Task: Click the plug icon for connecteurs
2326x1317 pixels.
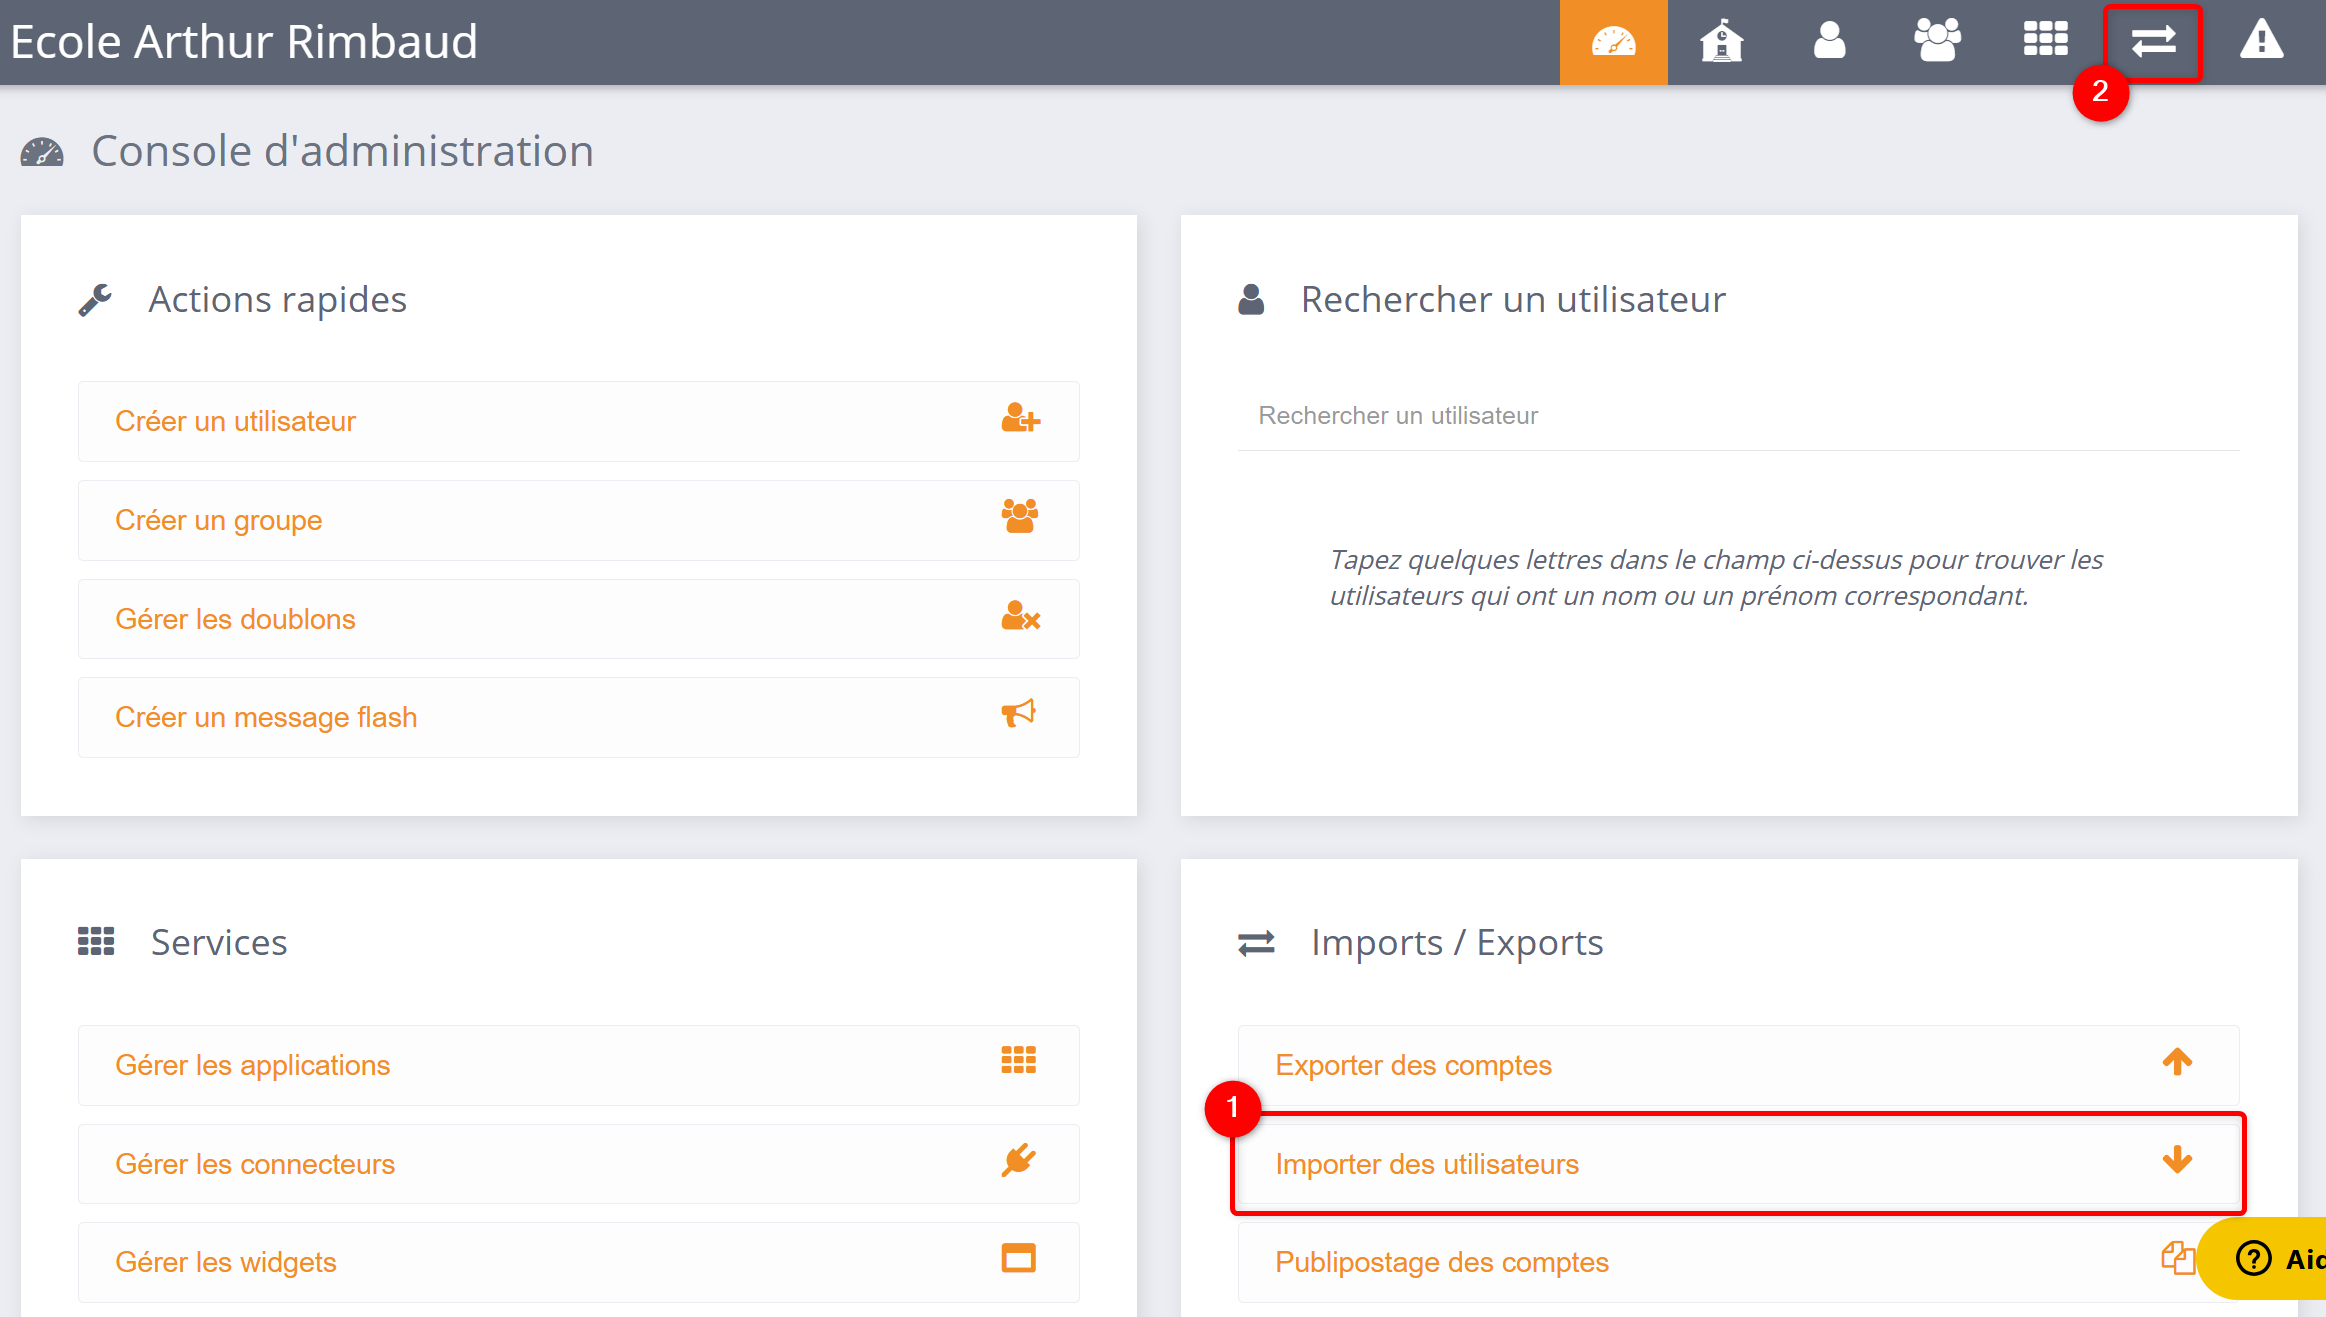Action: [x=1019, y=1161]
